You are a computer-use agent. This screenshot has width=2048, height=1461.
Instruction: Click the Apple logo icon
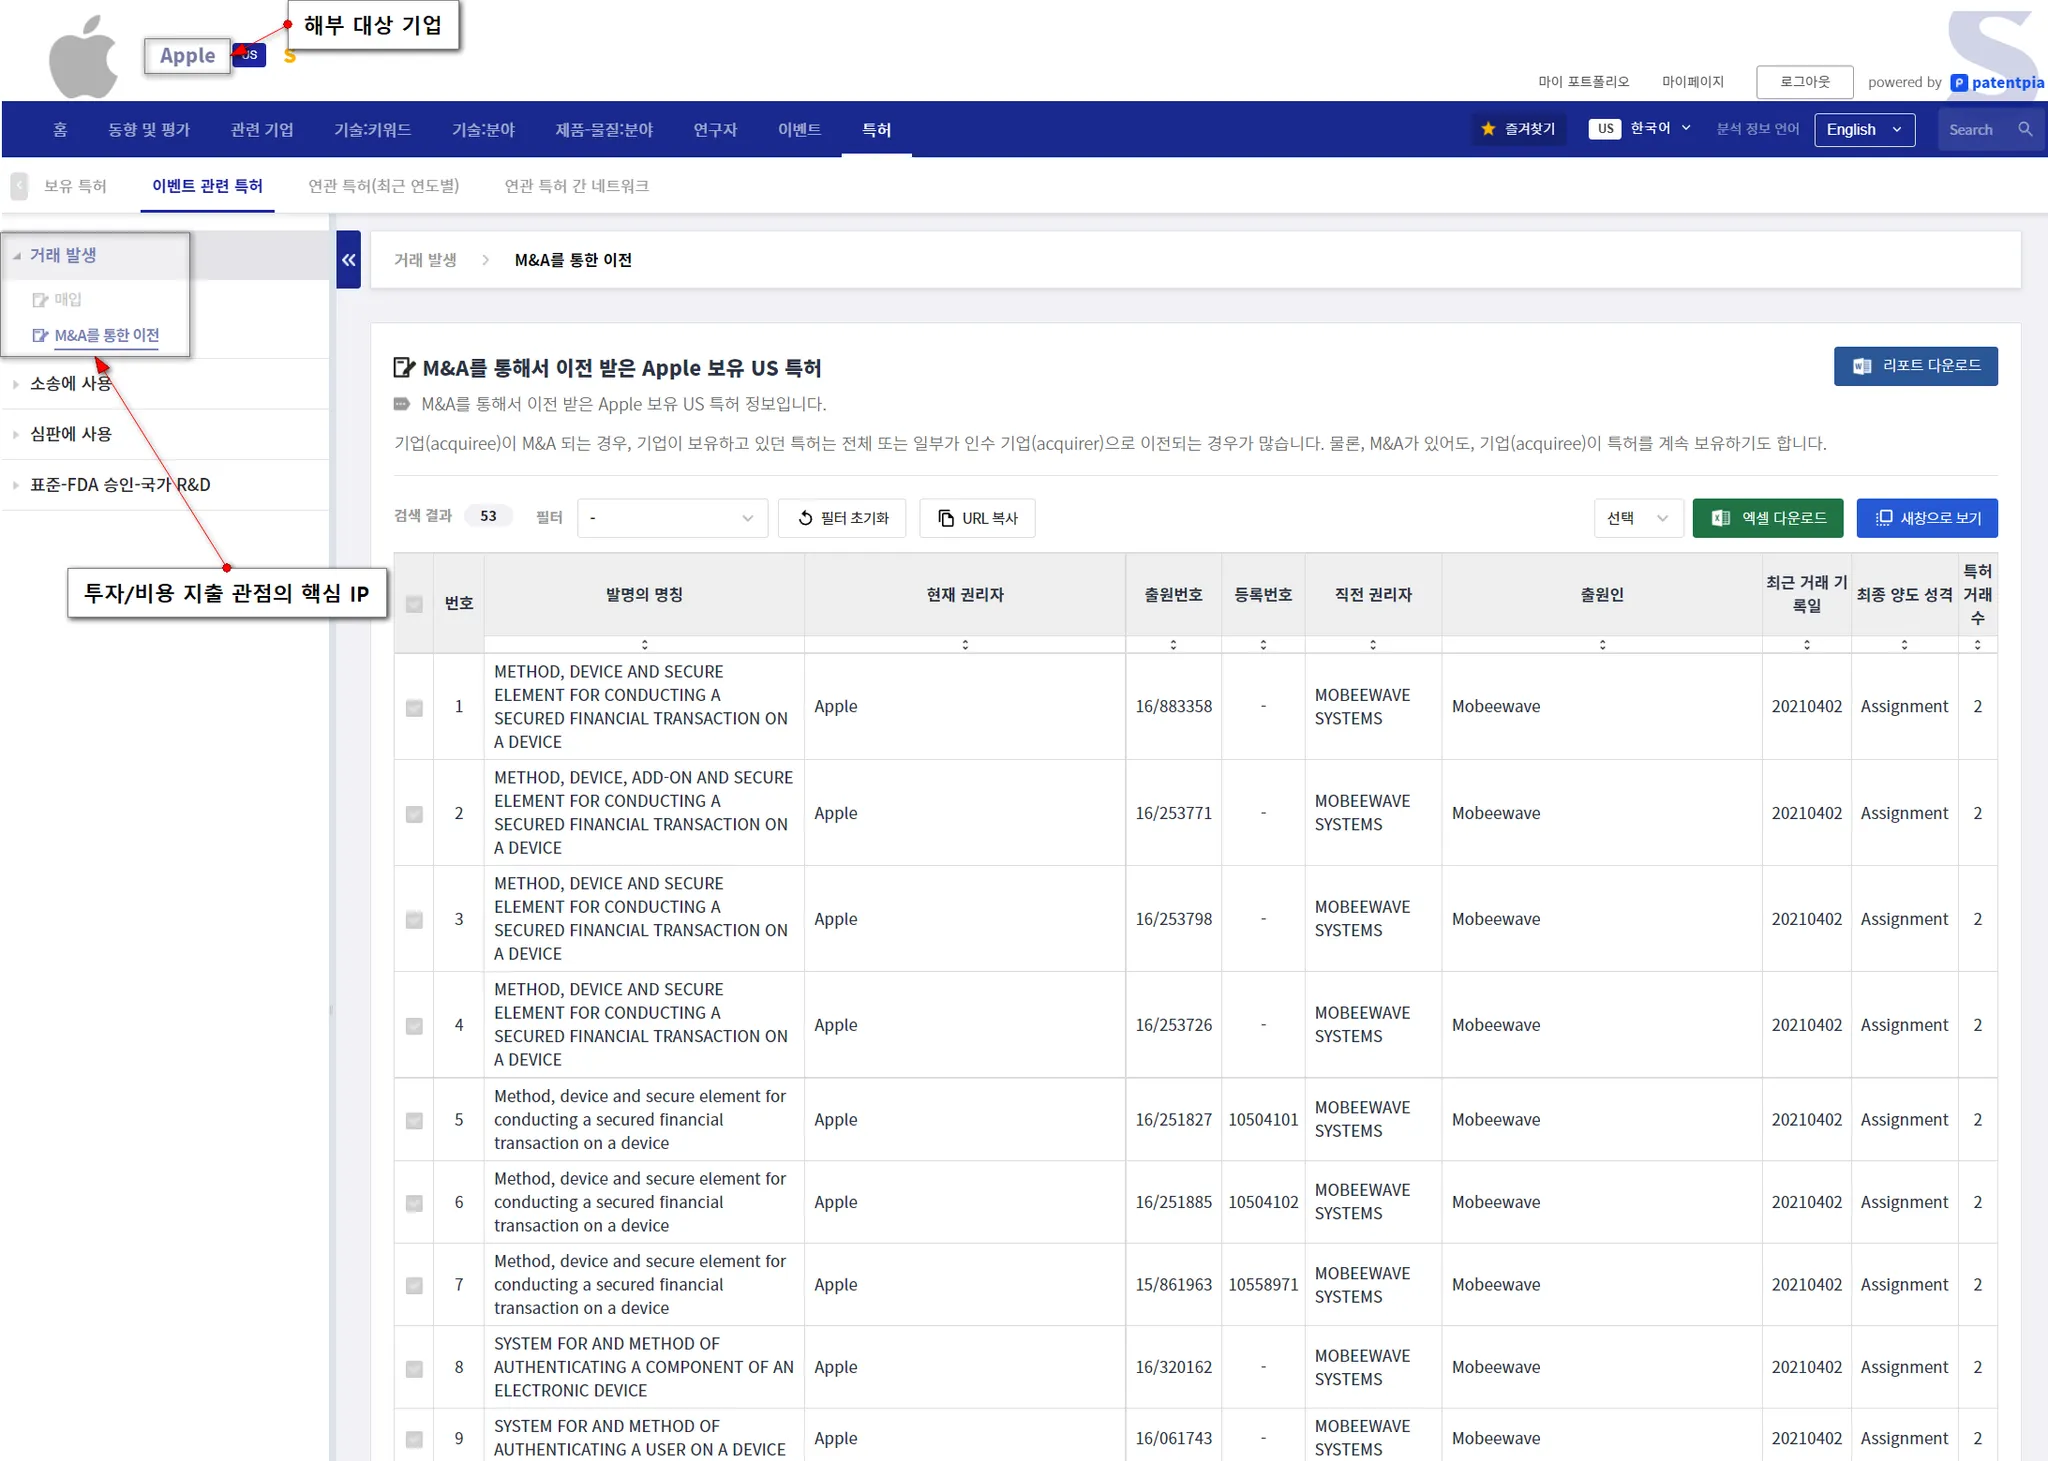pos(83,58)
